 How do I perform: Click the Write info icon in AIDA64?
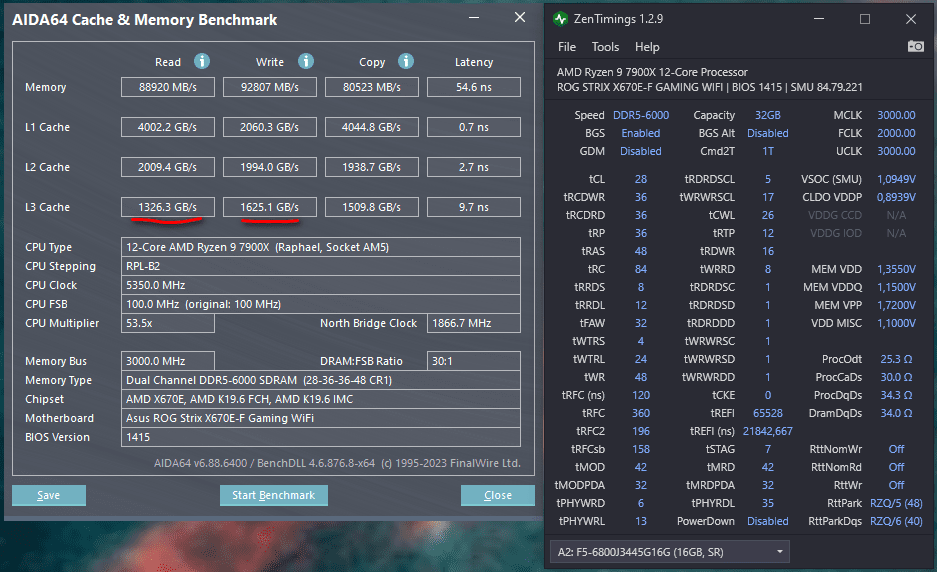(x=306, y=61)
